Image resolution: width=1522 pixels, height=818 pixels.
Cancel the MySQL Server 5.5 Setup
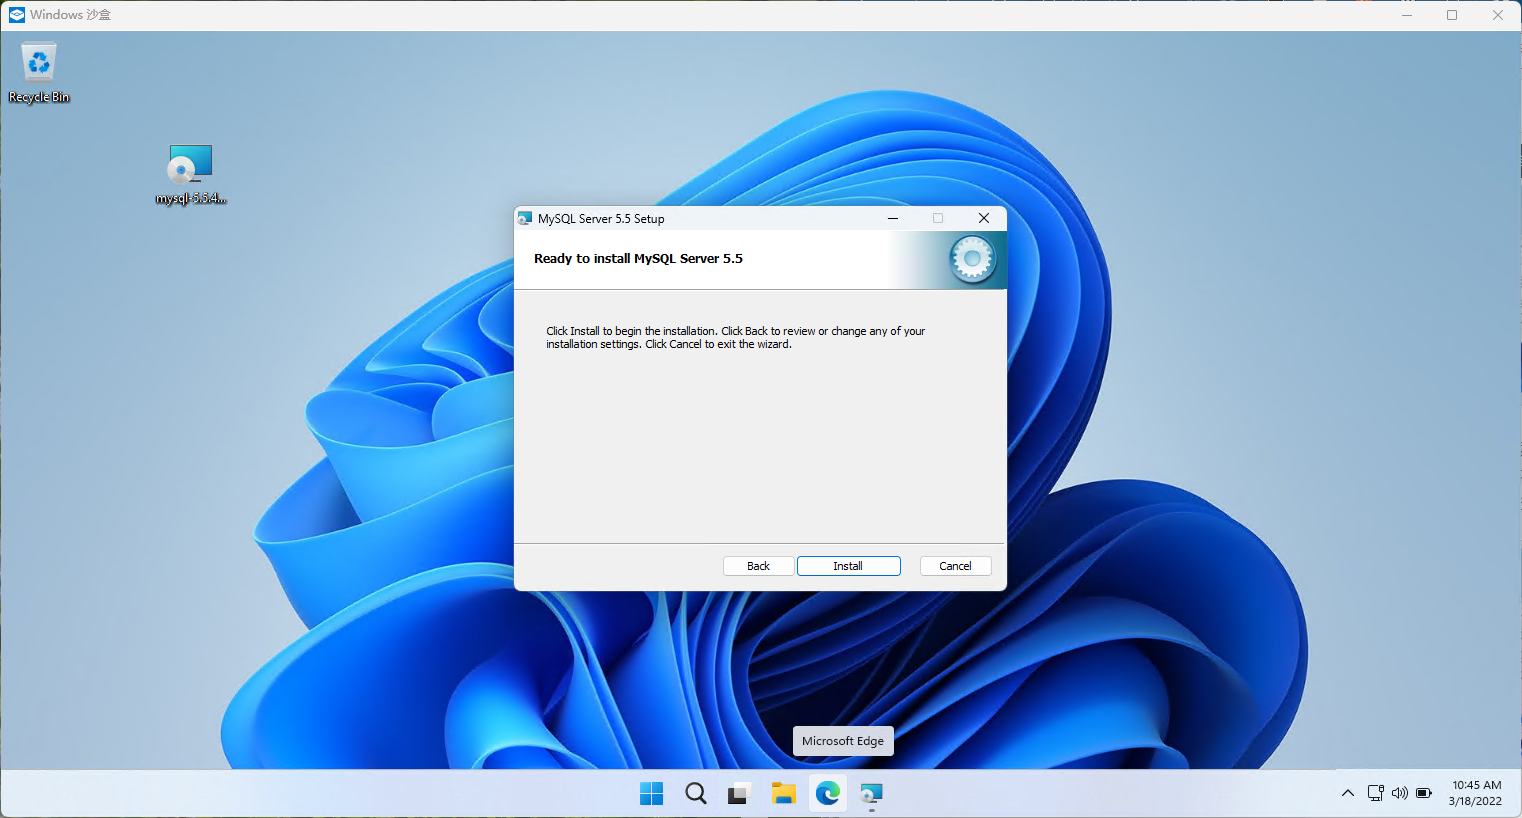tap(955, 566)
